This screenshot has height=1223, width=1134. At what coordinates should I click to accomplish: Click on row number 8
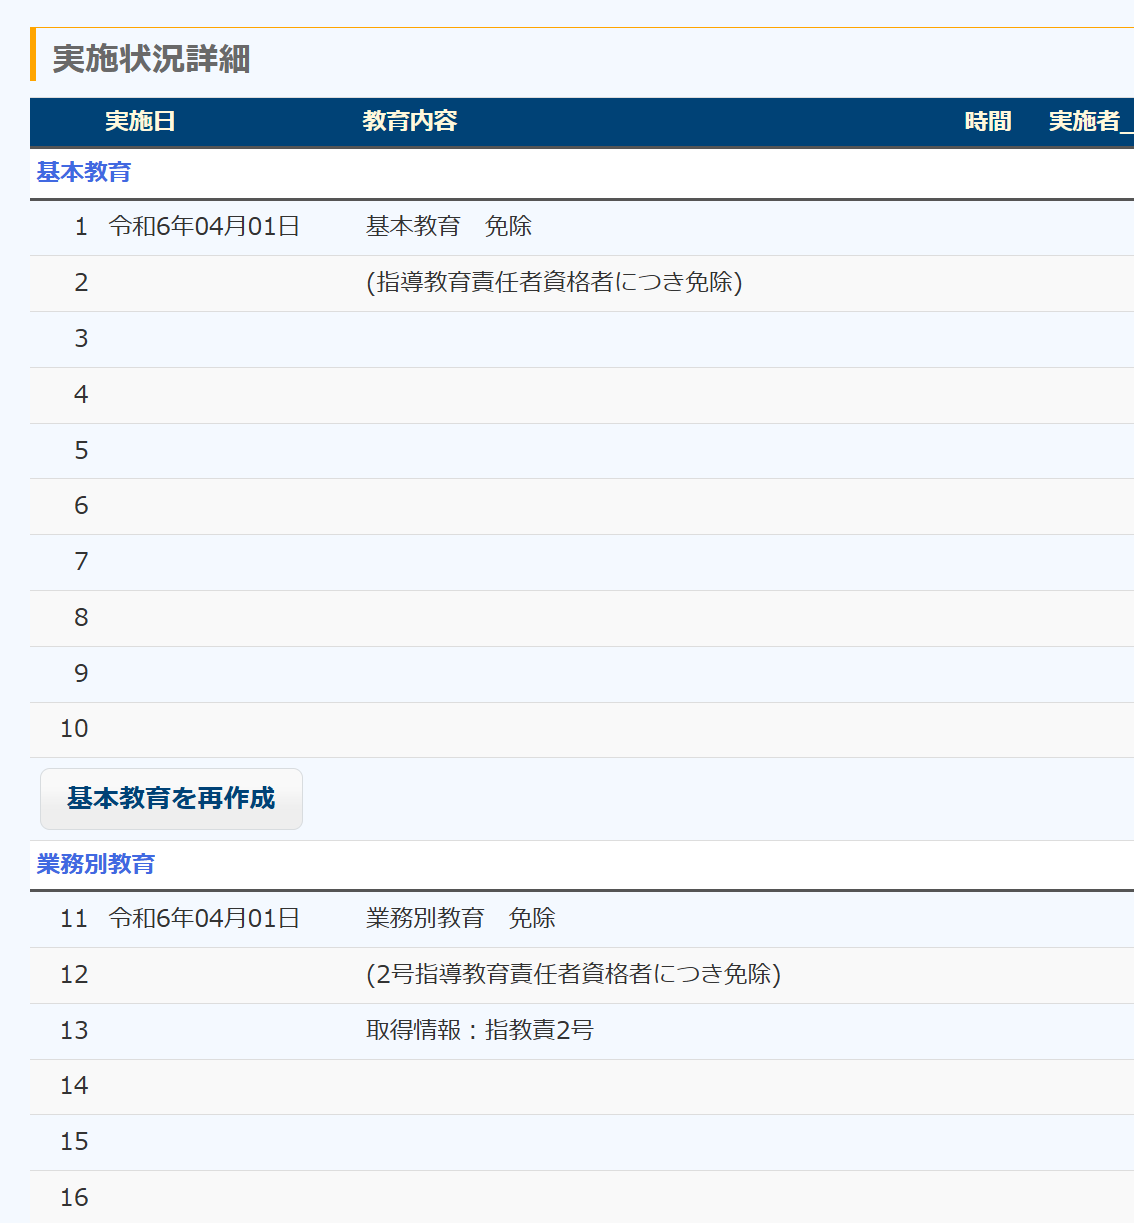tap(81, 618)
